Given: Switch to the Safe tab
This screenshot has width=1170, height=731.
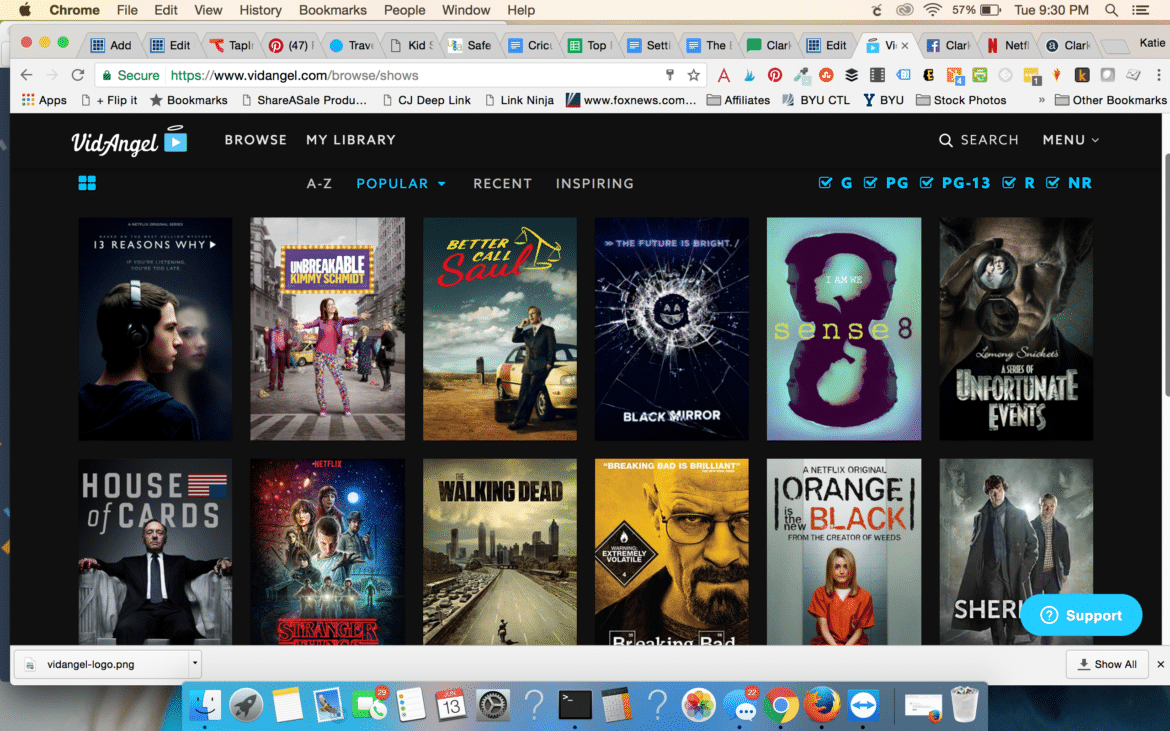Looking at the screenshot, I should (x=470, y=46).
